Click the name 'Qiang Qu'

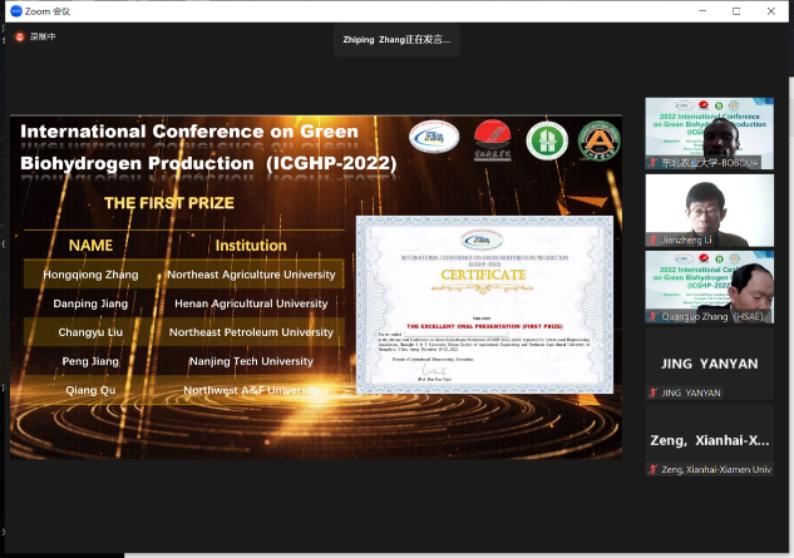91,390
